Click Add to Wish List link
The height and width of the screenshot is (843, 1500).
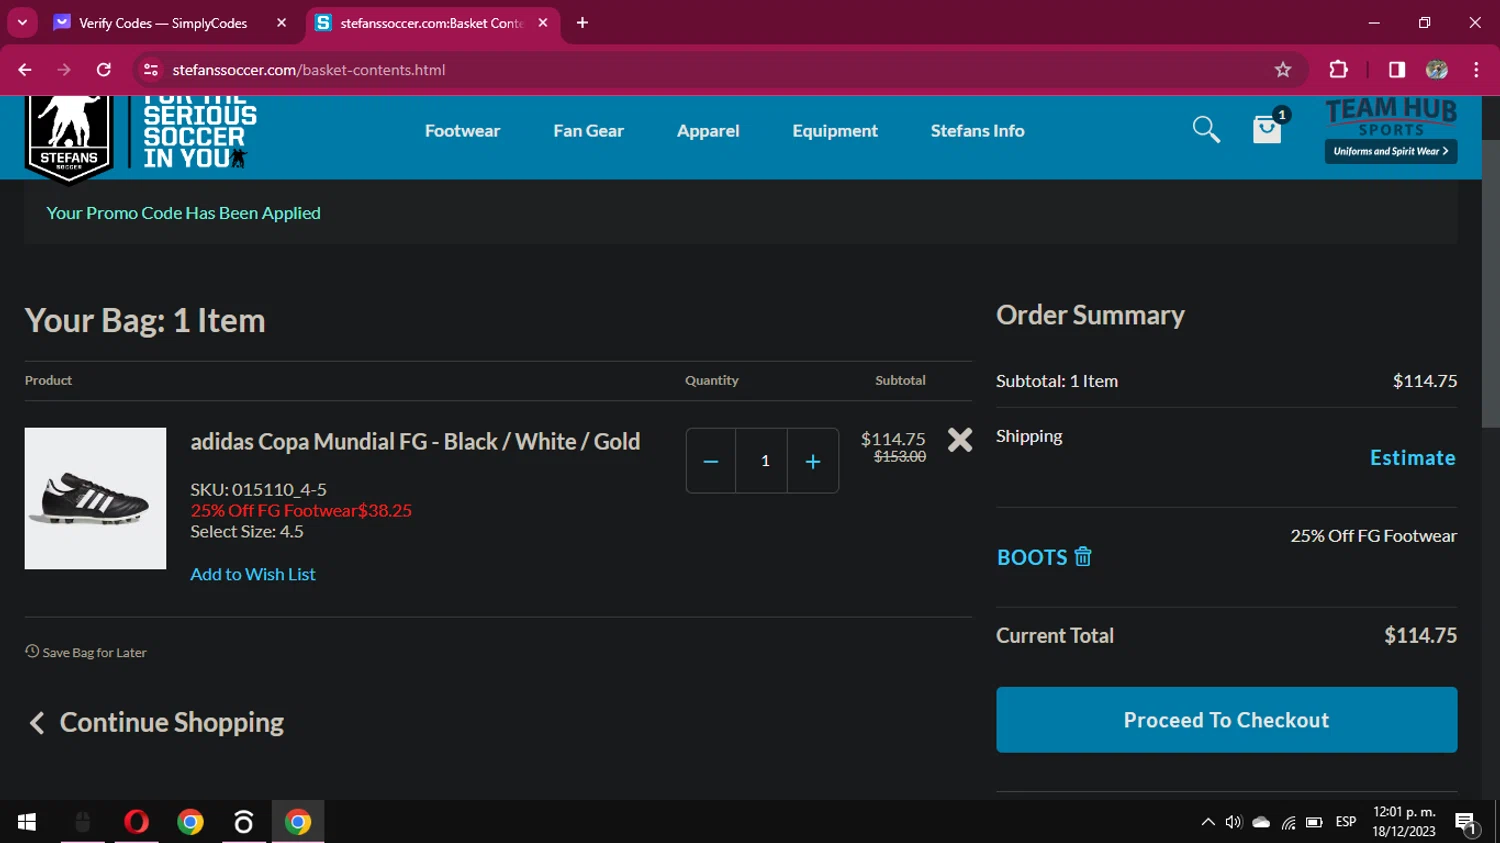coord(253,574)
